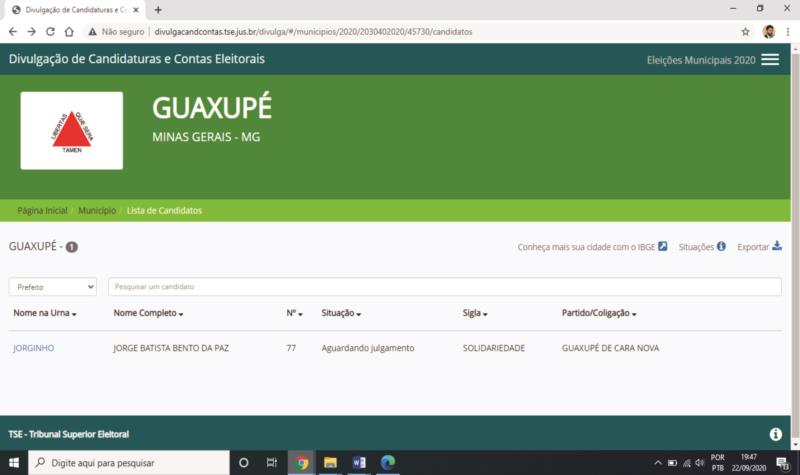Sort by Nome na Urna column
This screenshot has width=800, height=475.
(45, 313)
